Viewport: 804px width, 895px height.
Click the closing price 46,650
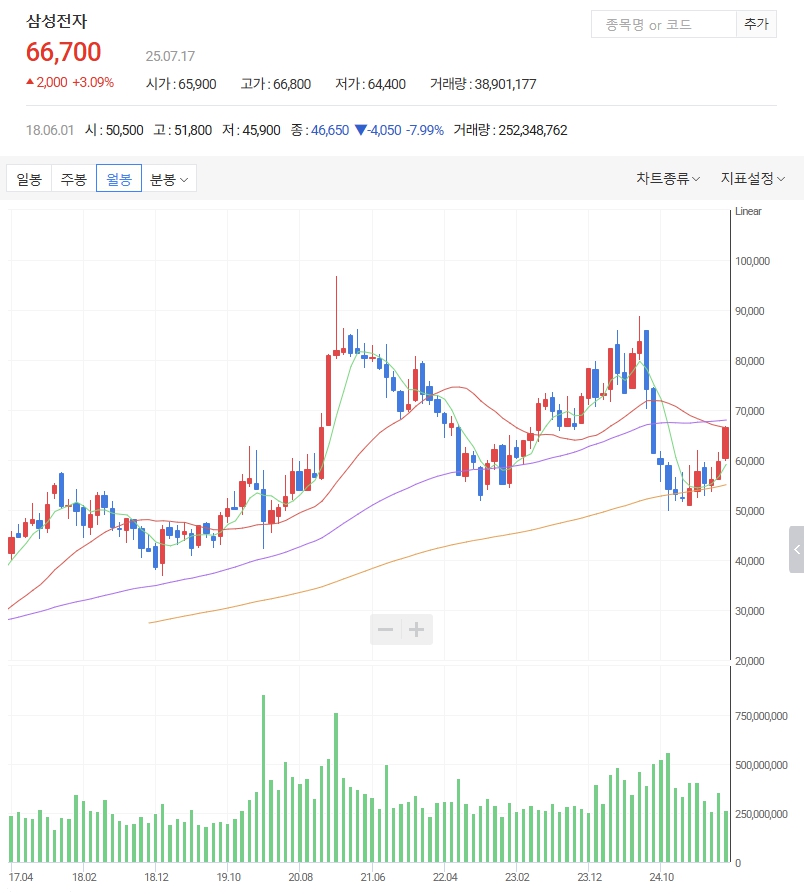pyautogui.click(x=330, y=130)
